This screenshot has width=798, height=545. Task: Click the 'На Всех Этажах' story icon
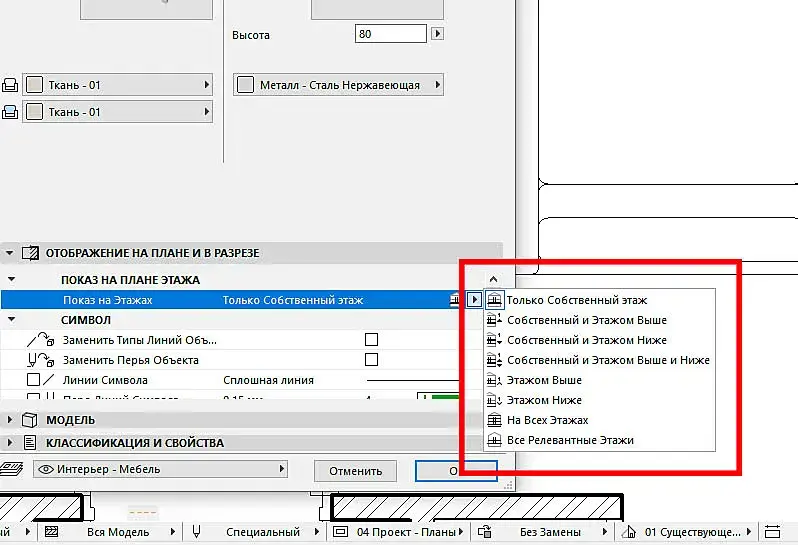[x=494, y=420]
